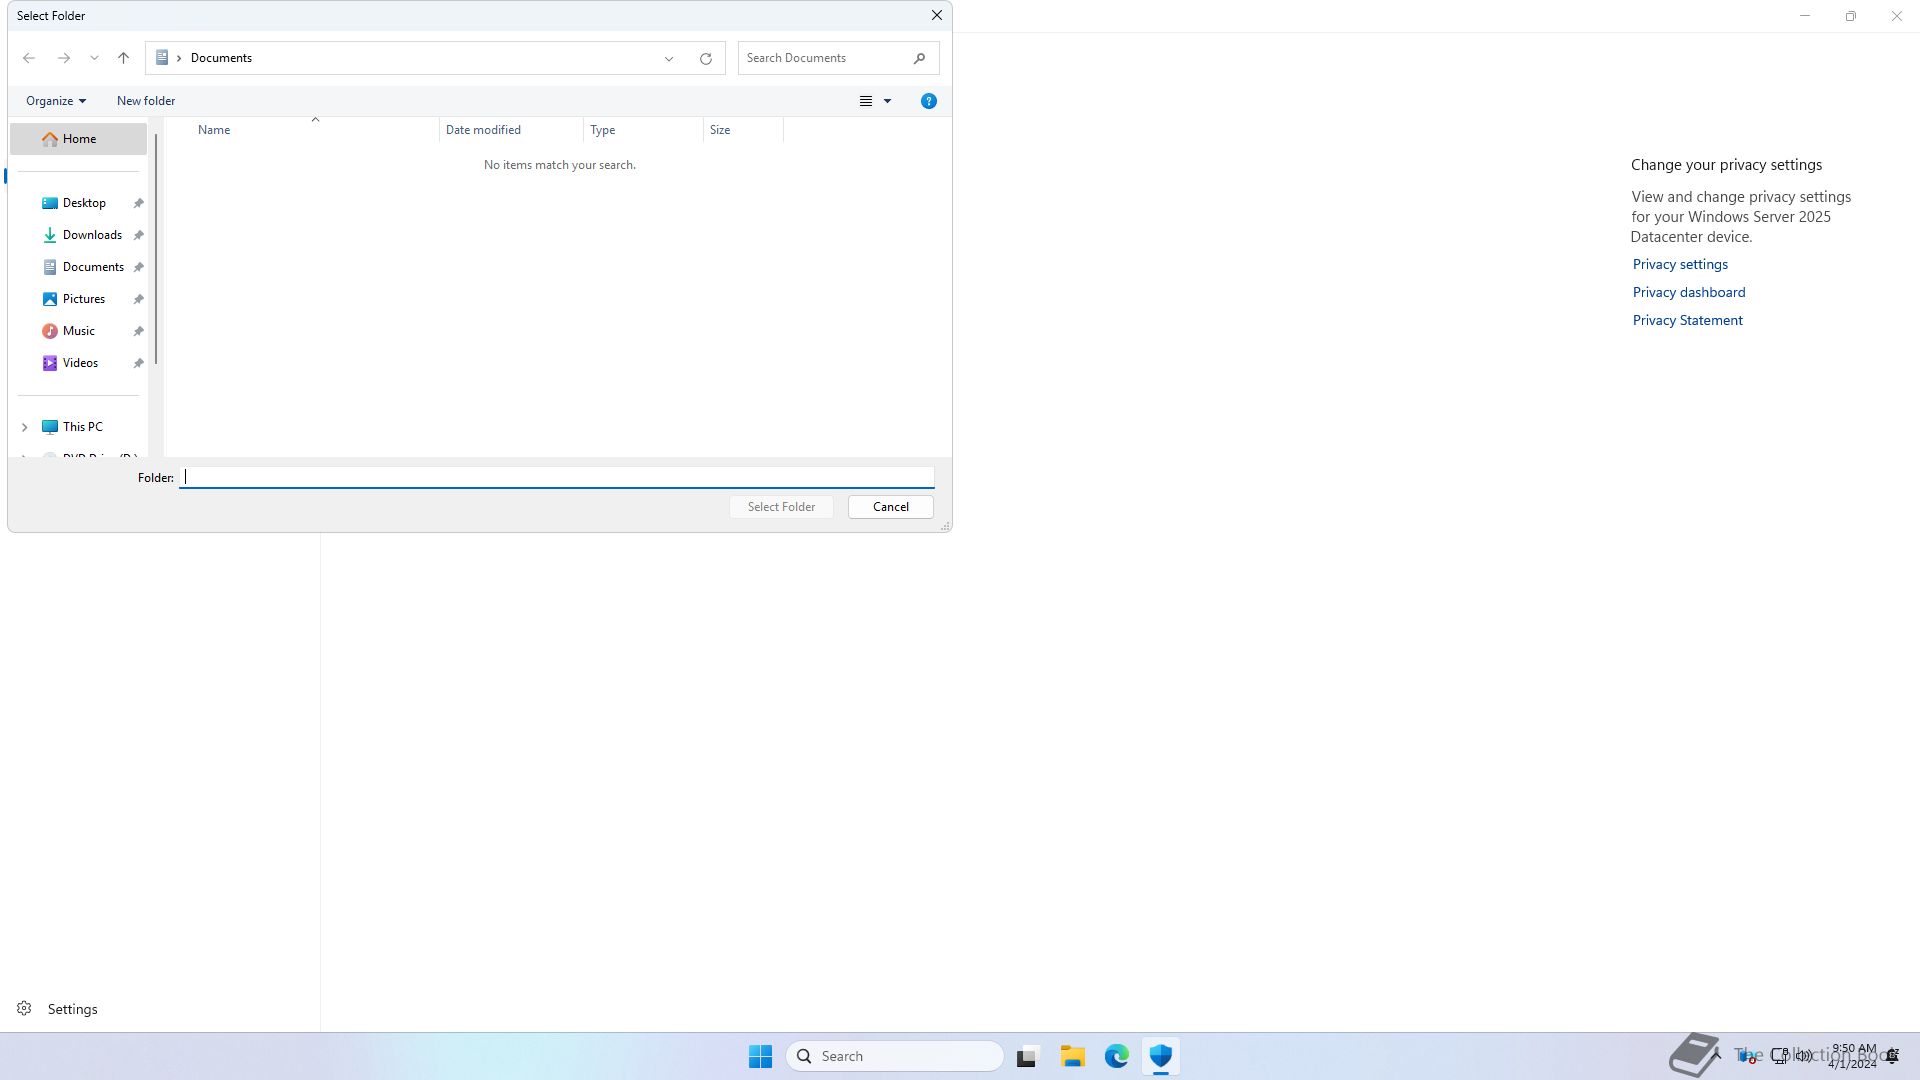Click the search magnifier in Search Documents
The height and width of the screenshot is (1080, 1920).
pos(919,58)
